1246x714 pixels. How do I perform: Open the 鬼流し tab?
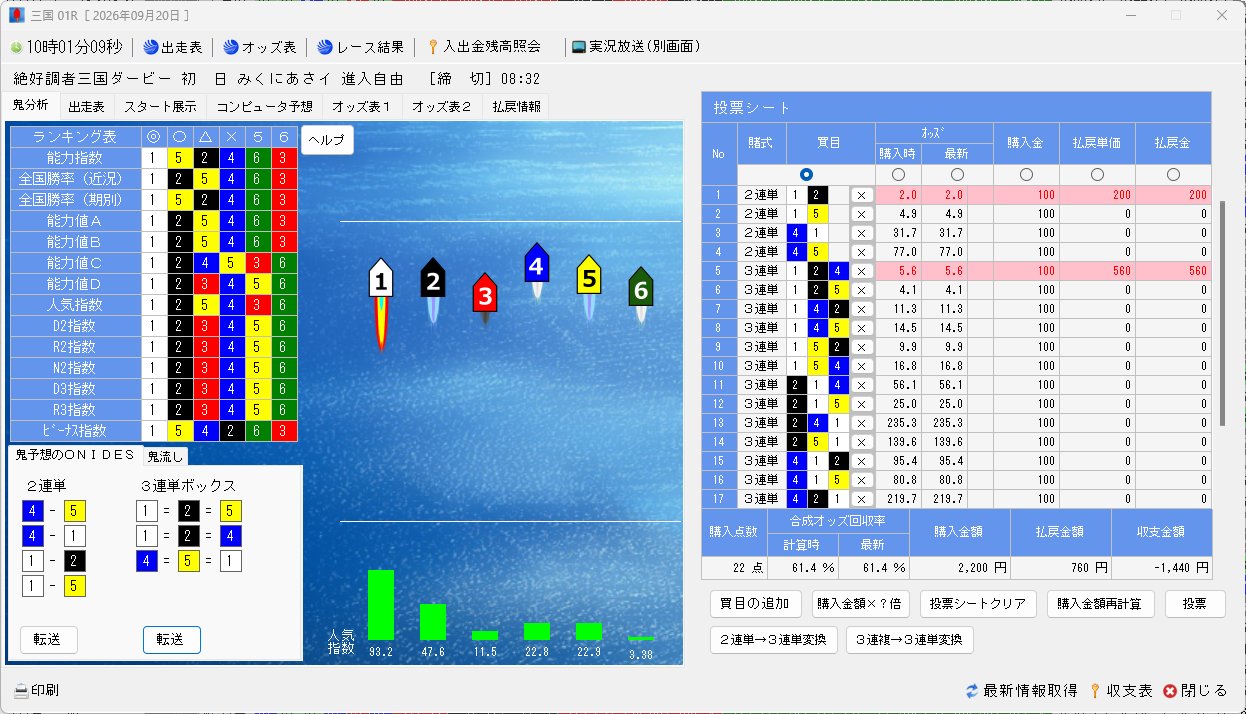(x=165, y=457)
